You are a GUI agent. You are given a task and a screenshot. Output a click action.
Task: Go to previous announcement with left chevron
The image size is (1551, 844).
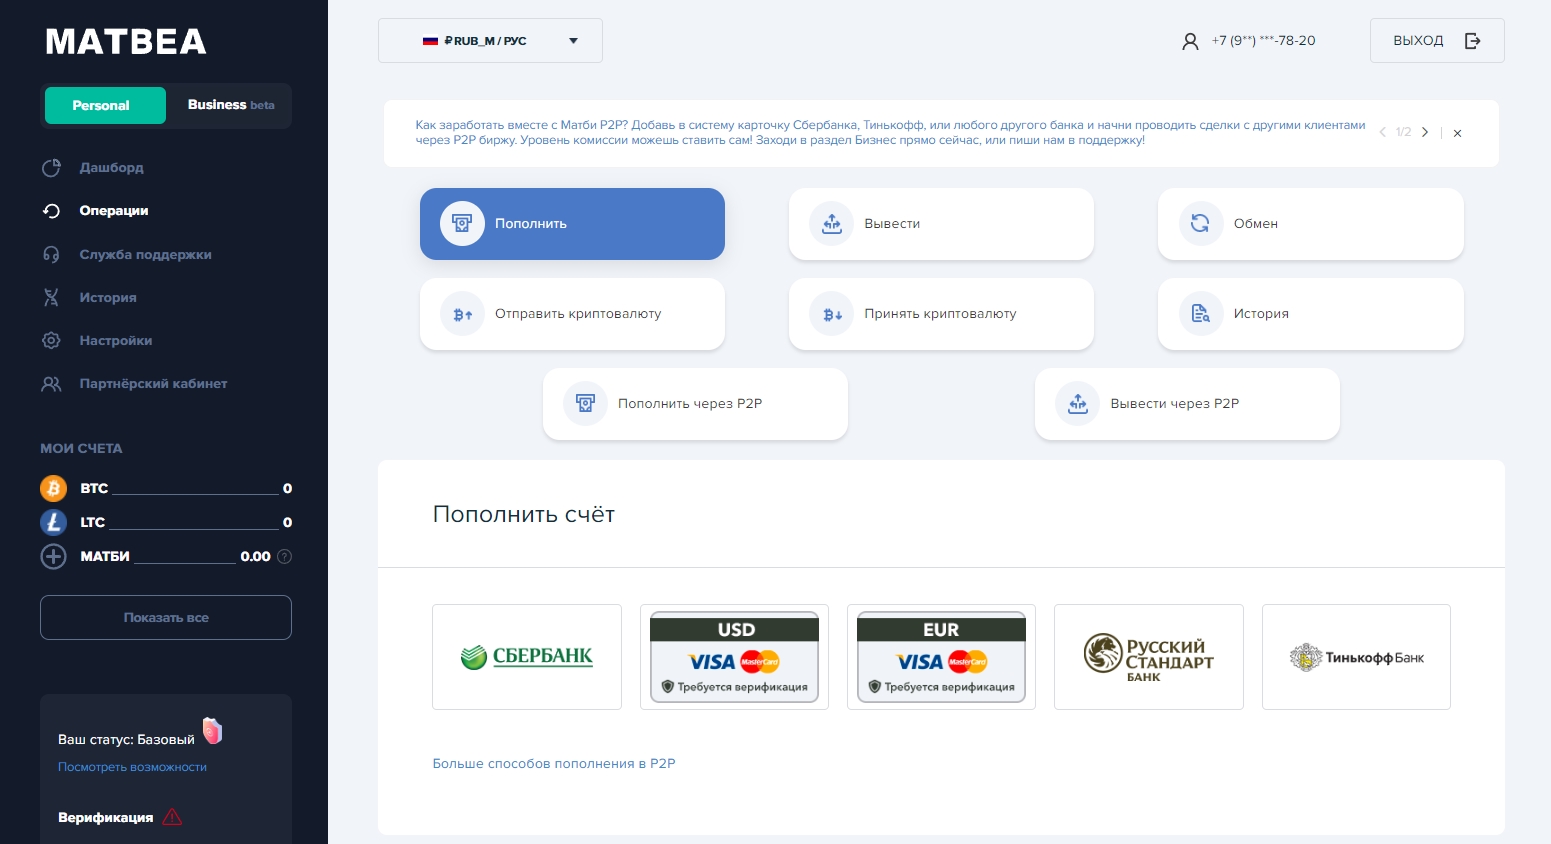(1382, 132)
